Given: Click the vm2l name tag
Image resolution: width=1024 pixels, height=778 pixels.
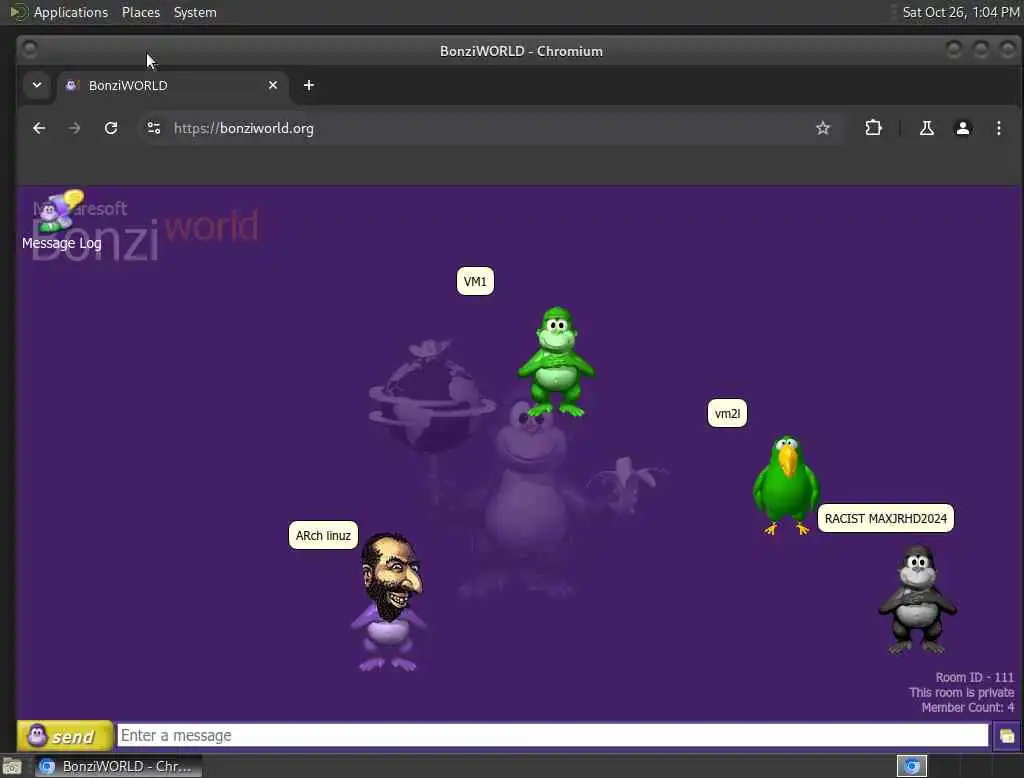Looking at the screenshot, I should pyautogui.click(x=728, y=413).
